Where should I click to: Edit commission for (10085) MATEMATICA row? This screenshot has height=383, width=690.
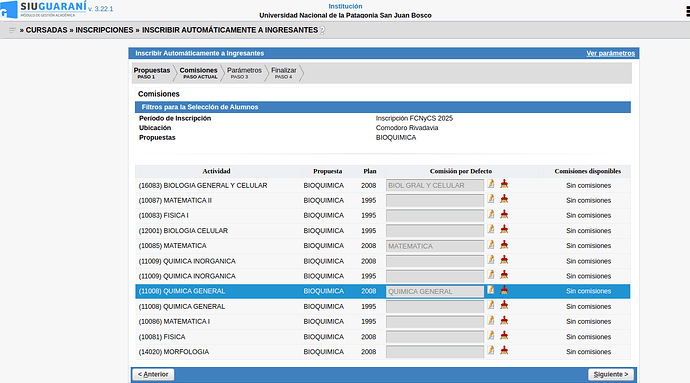(491, 245)
